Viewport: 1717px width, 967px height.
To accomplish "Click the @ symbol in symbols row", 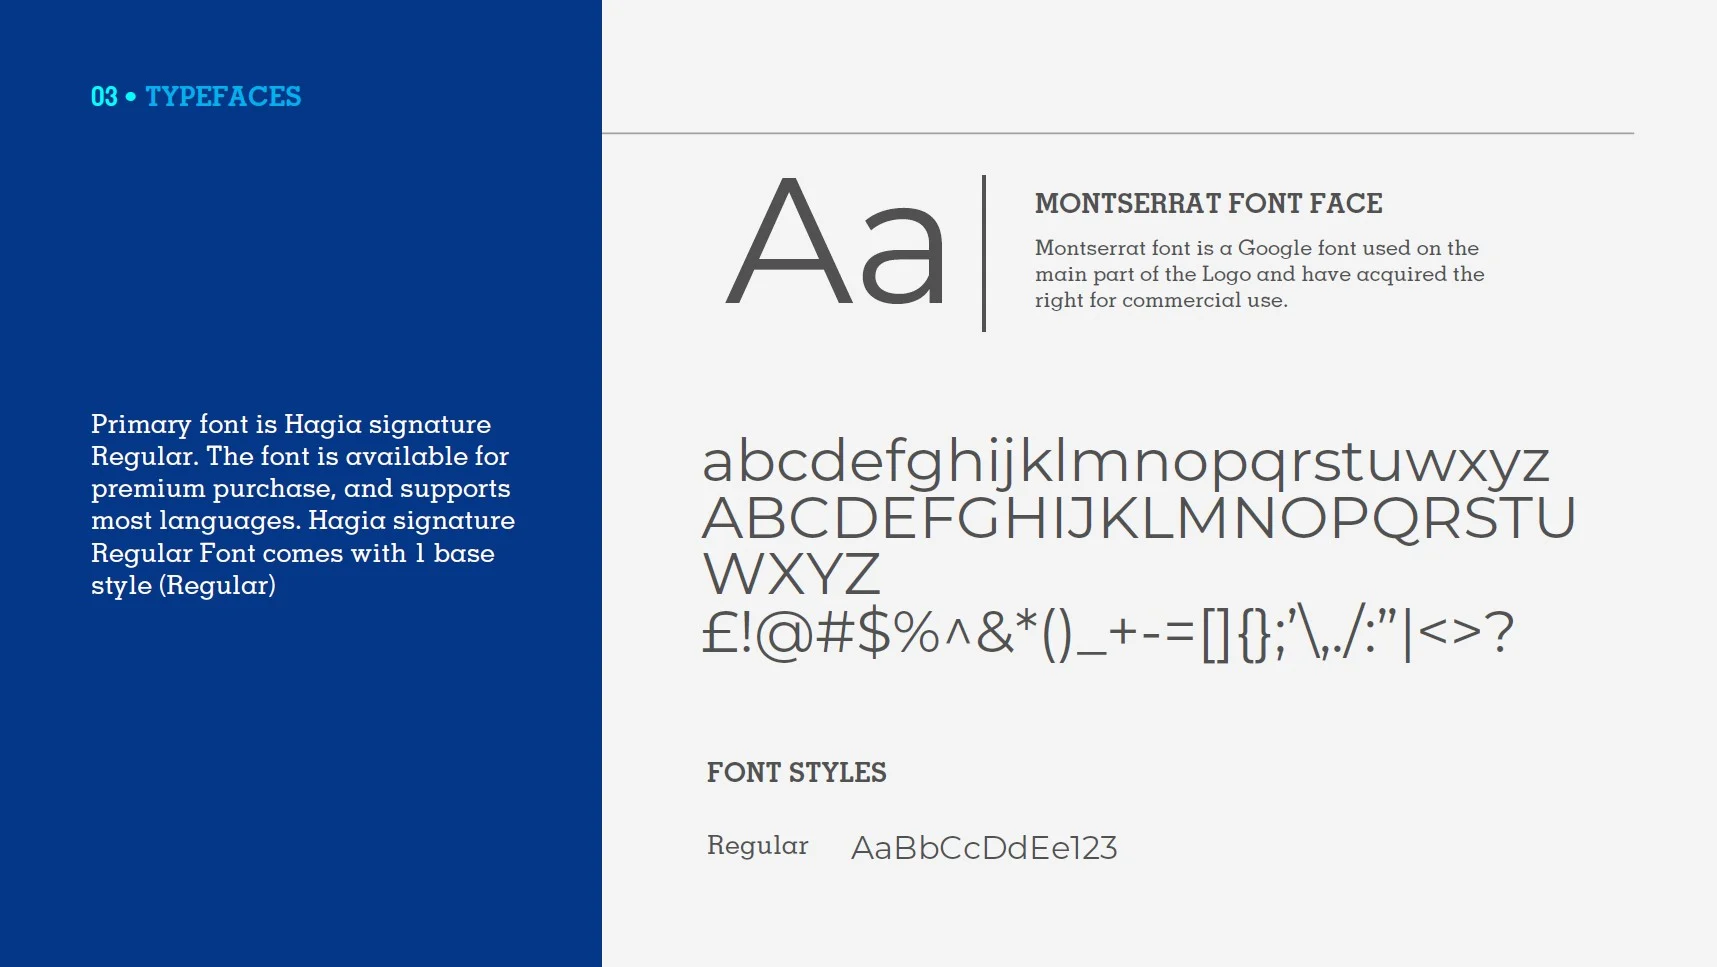I will [x=784, y=635].
